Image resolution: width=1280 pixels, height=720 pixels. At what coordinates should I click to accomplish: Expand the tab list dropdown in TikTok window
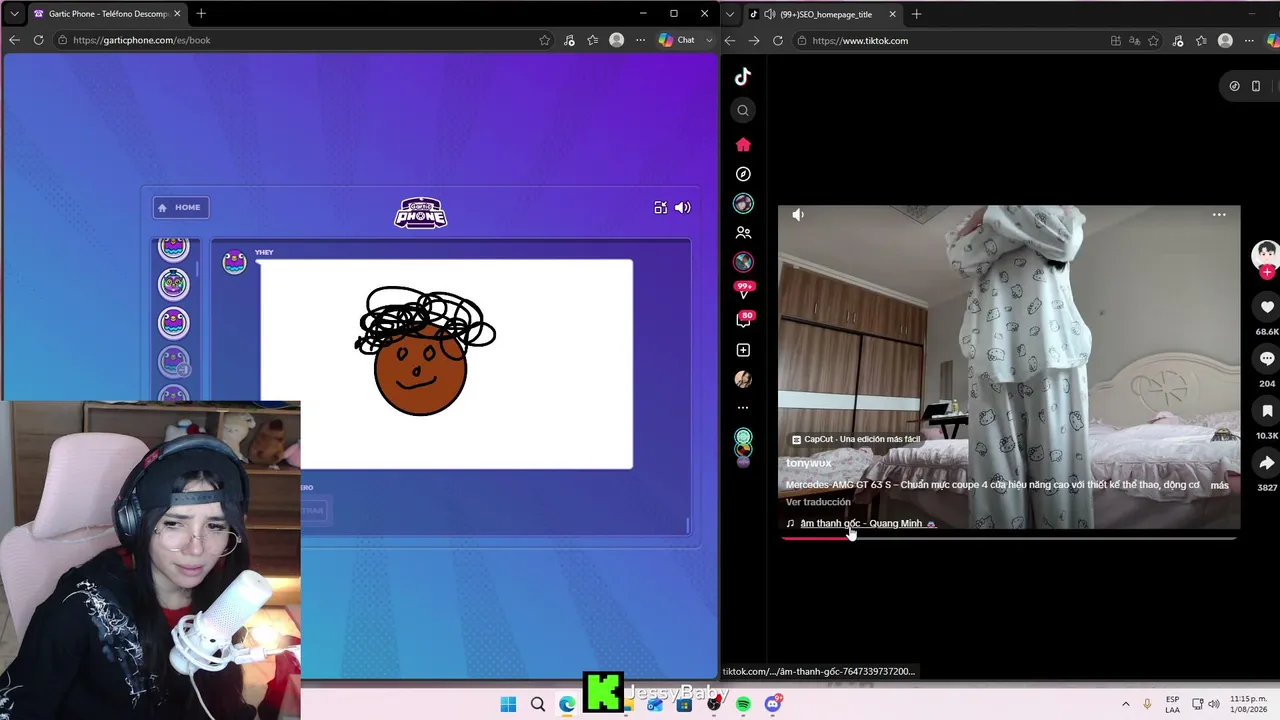pyautogui.click(x=730, y=14)
